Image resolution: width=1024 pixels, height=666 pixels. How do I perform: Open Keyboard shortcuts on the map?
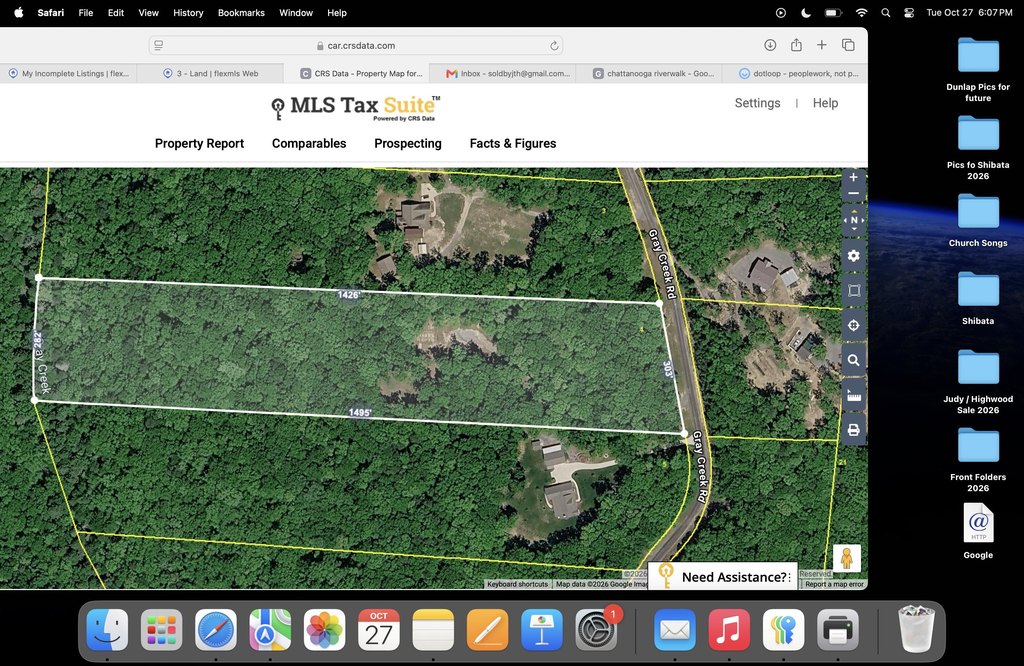click(x=517, y=584)
